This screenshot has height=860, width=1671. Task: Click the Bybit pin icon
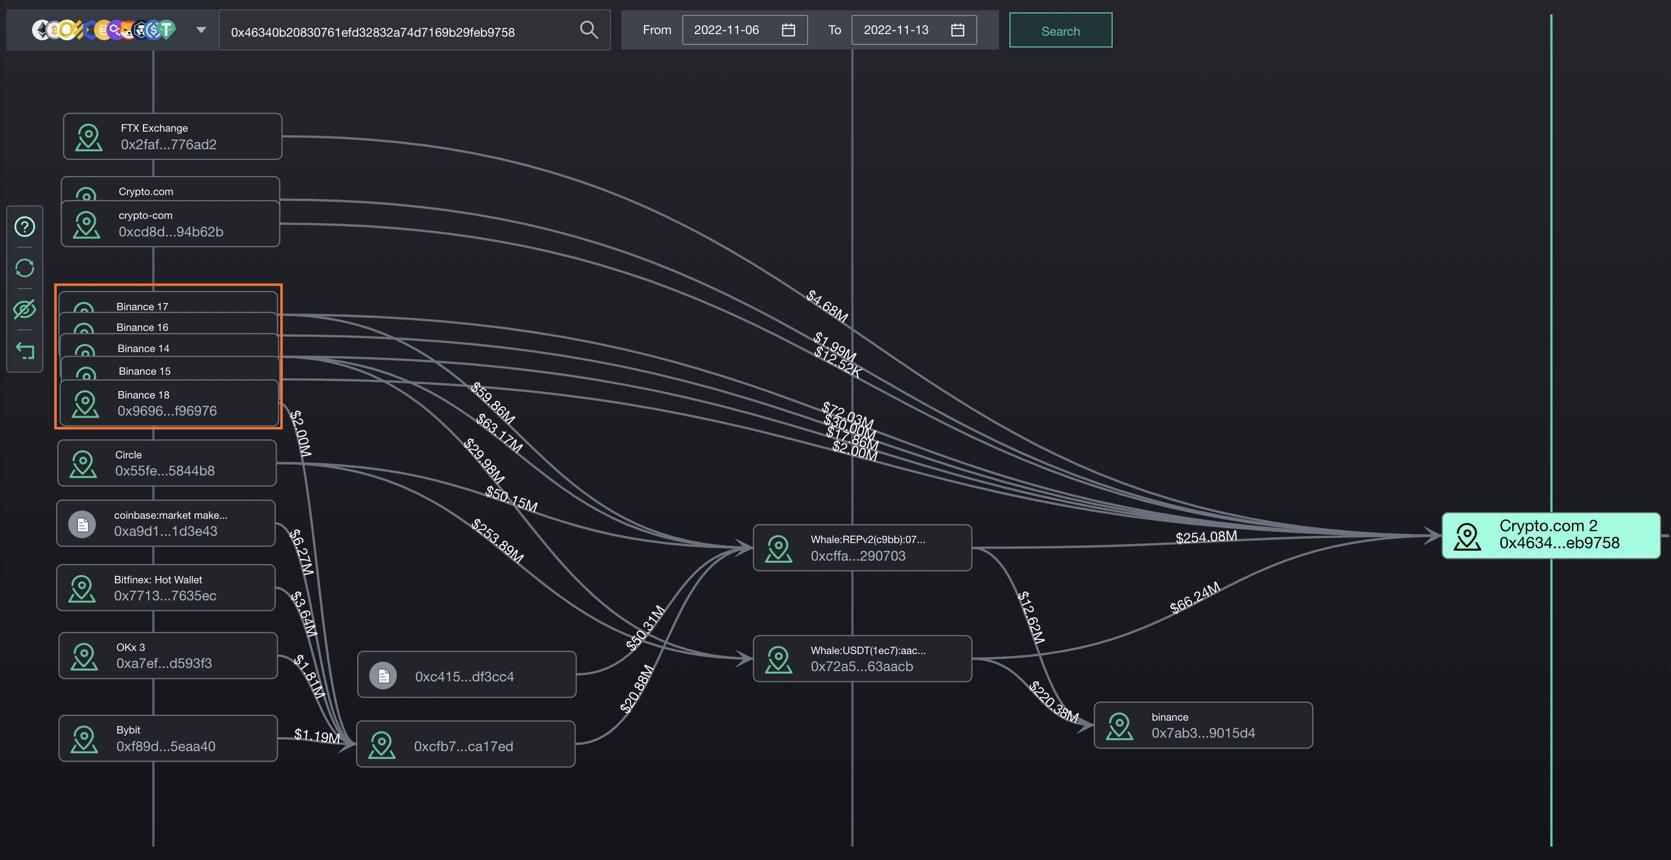[84, 739]
